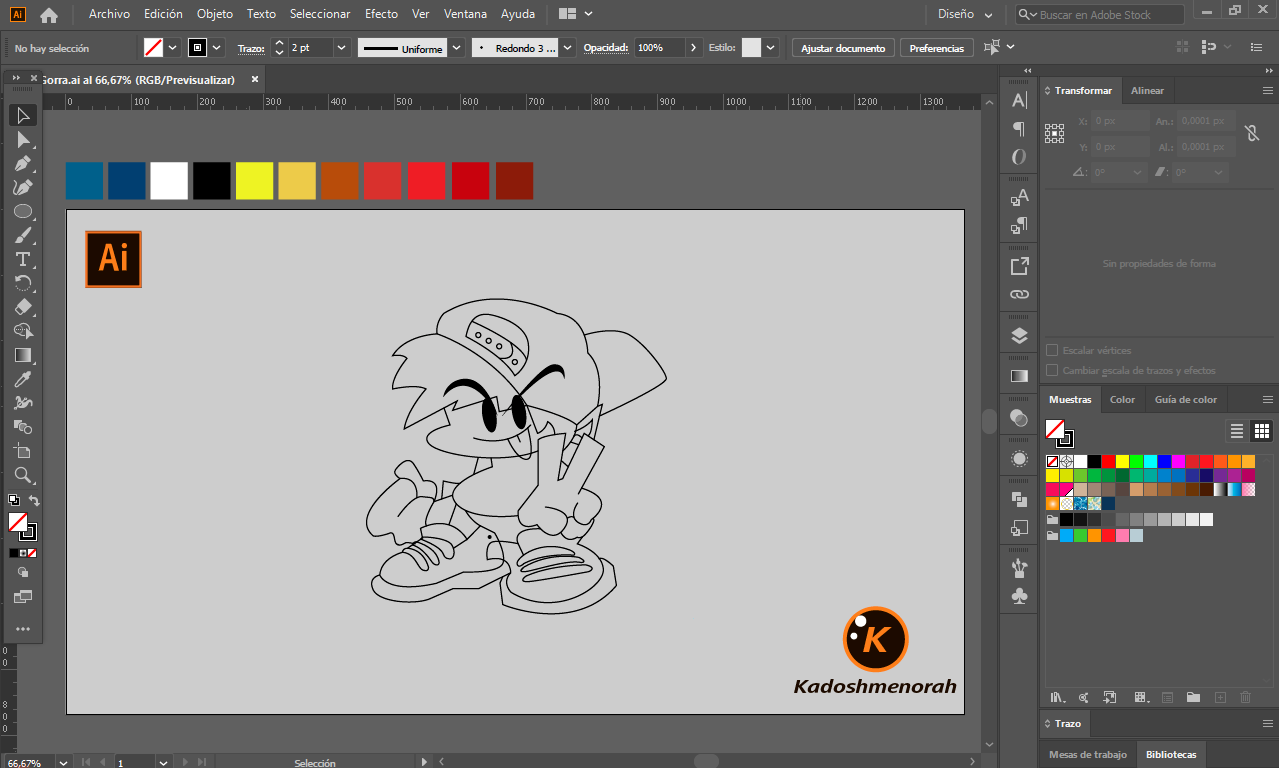Screen dimensions: 1279x768
Task: Click the Buscar en Adobe Stock field
Action: 1100,15
